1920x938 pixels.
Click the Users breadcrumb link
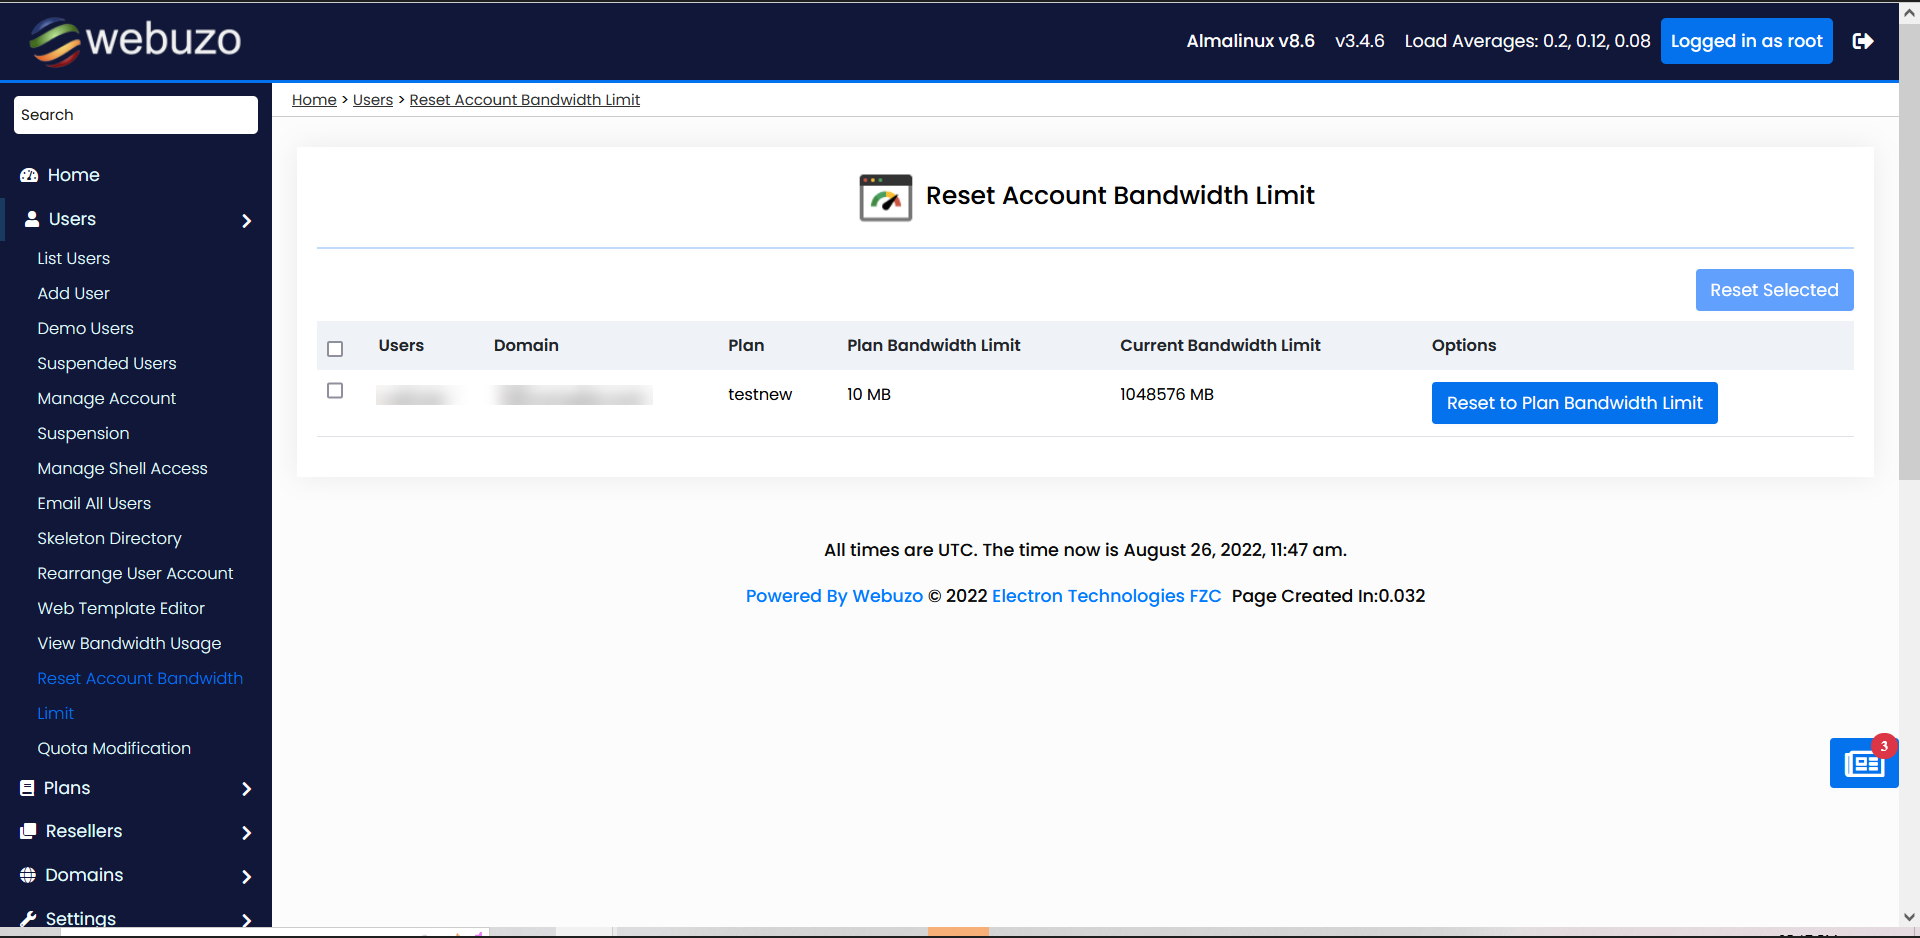(x=372, y=100)
